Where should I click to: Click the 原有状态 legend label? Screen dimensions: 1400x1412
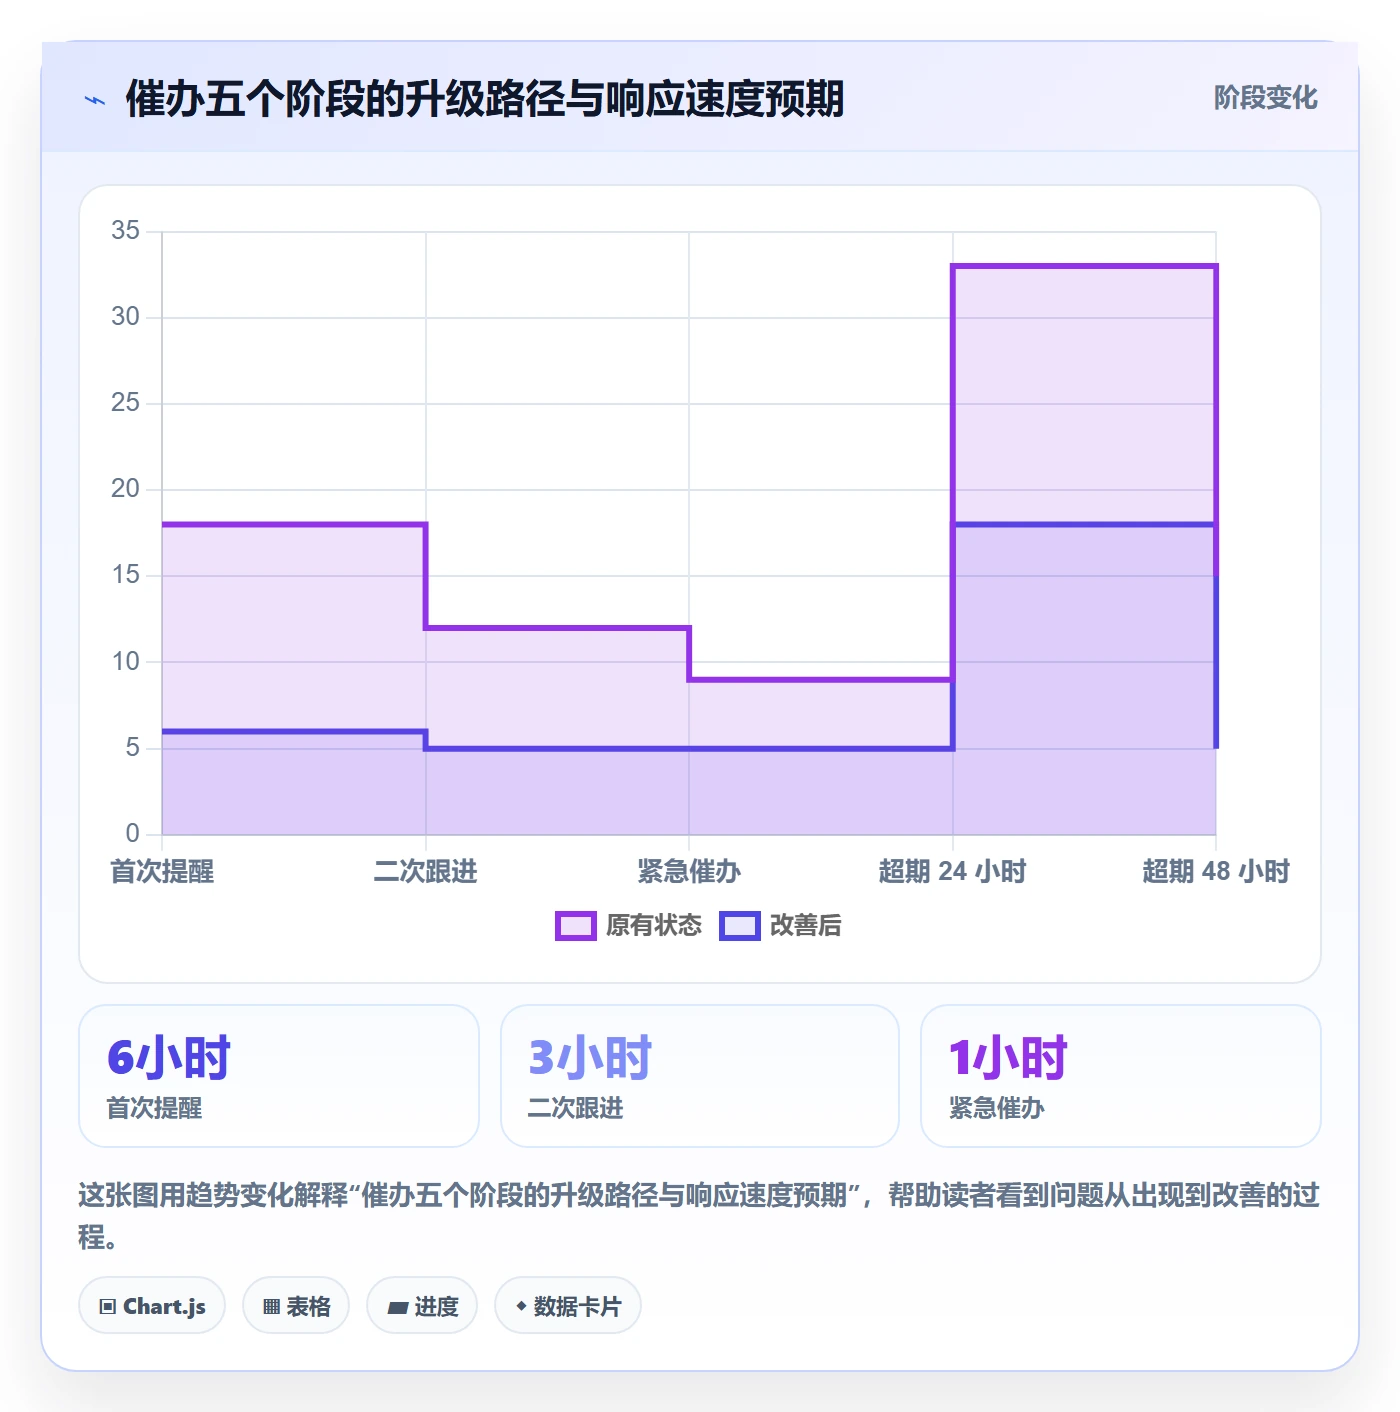[654, 926]
